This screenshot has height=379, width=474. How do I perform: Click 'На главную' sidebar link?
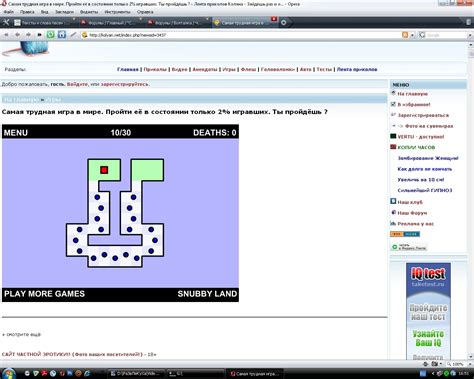point(412,94)
